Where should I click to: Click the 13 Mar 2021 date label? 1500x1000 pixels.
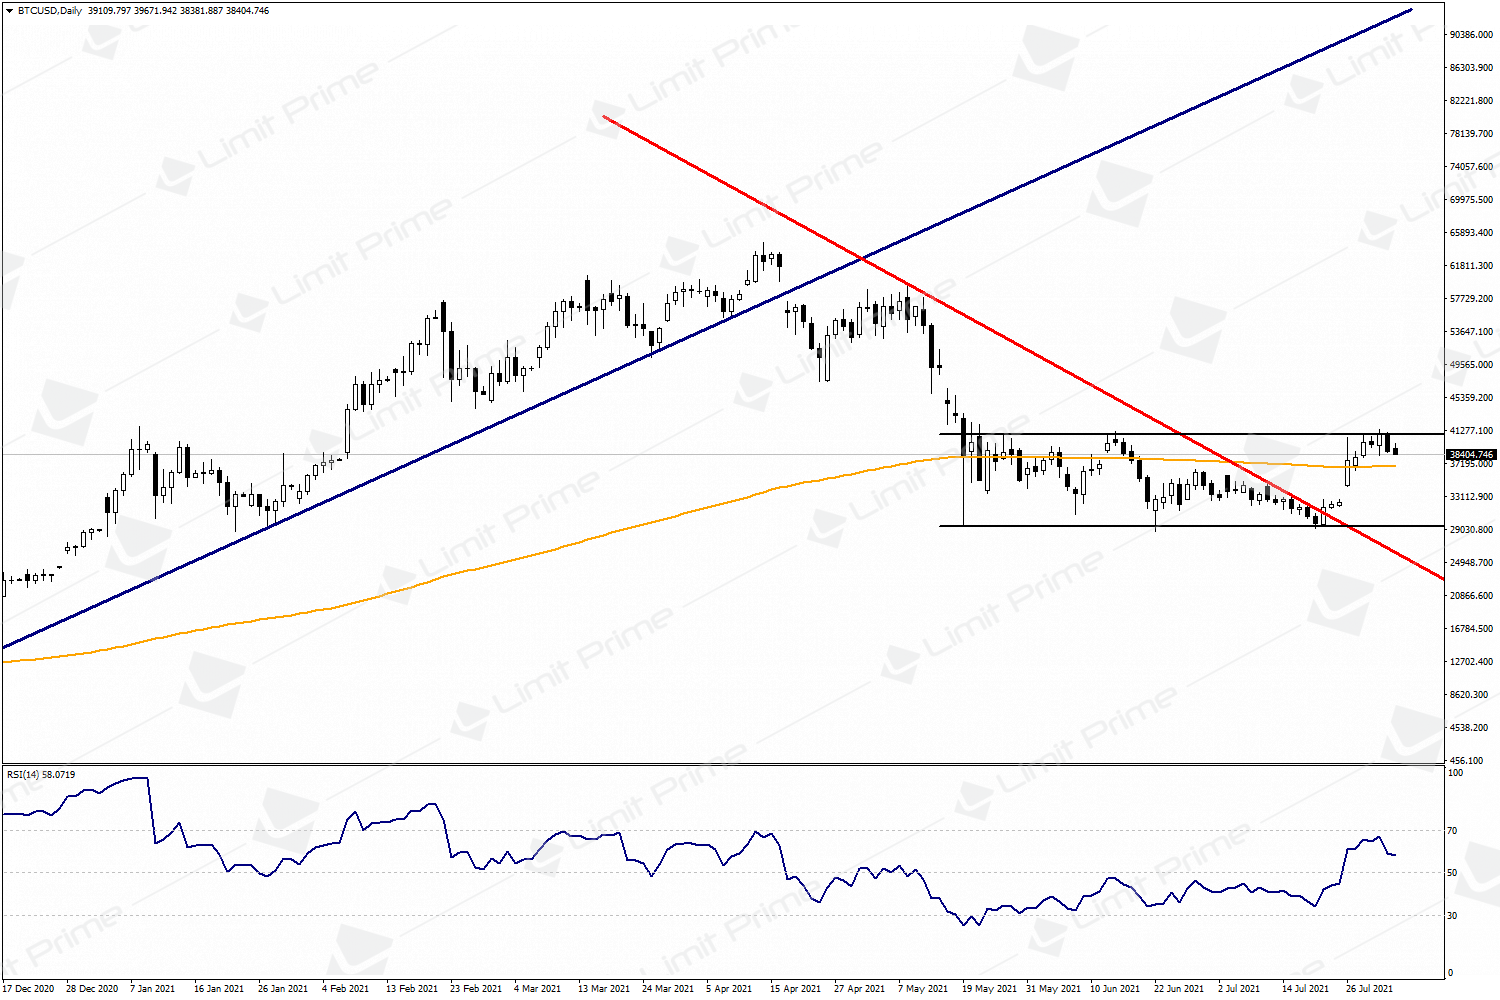(604, 989)
